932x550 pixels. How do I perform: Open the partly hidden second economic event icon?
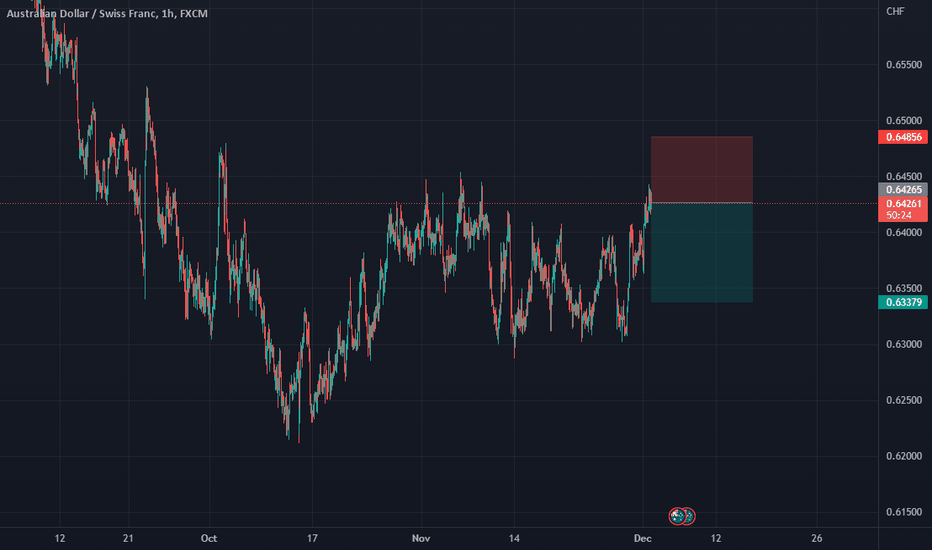(x=690, y=516)
